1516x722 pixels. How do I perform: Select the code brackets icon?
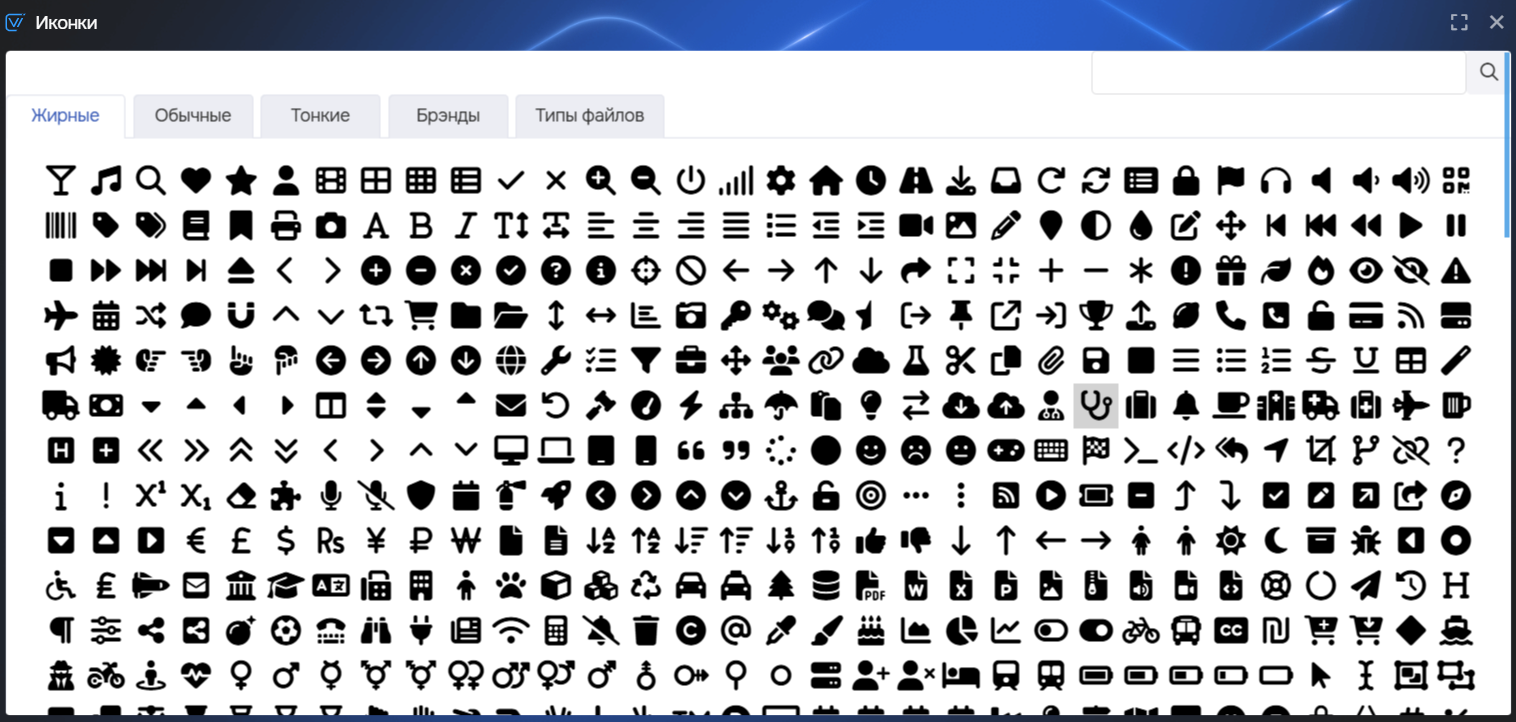(1186, 451)
